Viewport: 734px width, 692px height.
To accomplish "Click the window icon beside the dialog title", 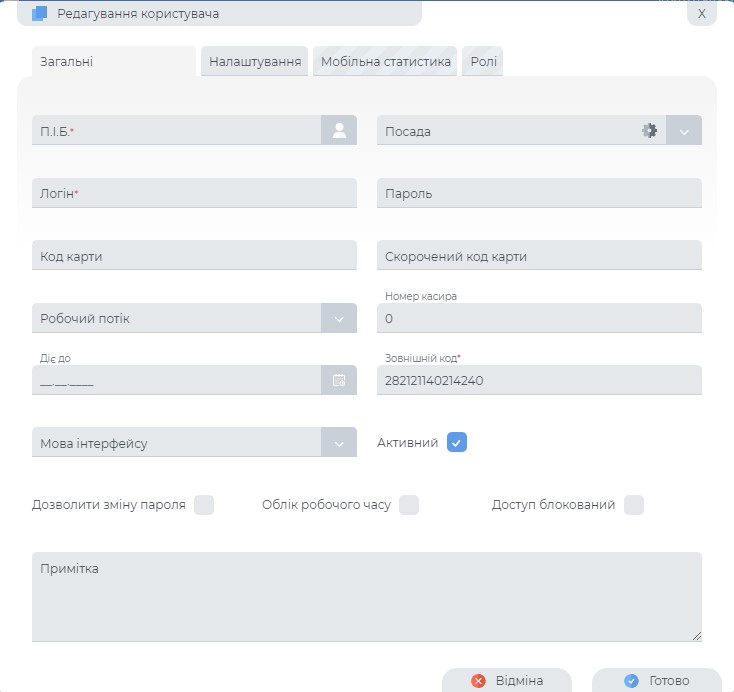I will tap(40, 14).
